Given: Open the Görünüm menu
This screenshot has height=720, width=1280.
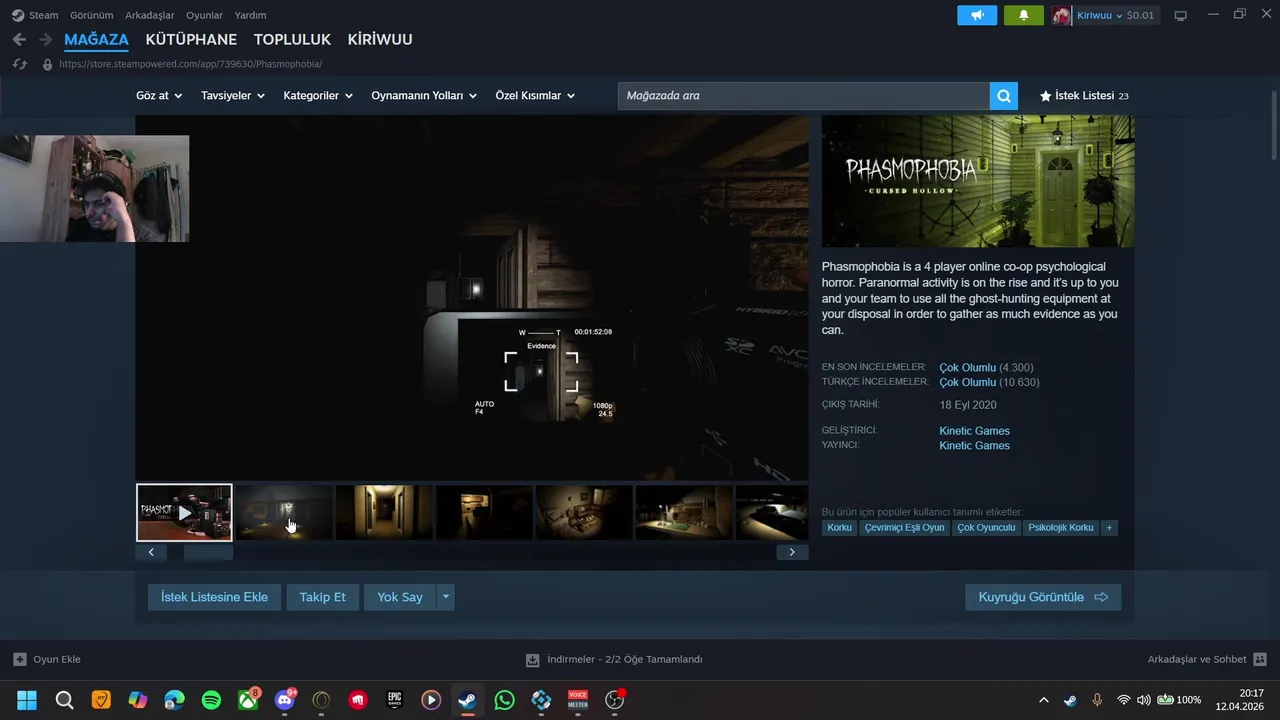Looking at the screenshot, I should (91, 15).
